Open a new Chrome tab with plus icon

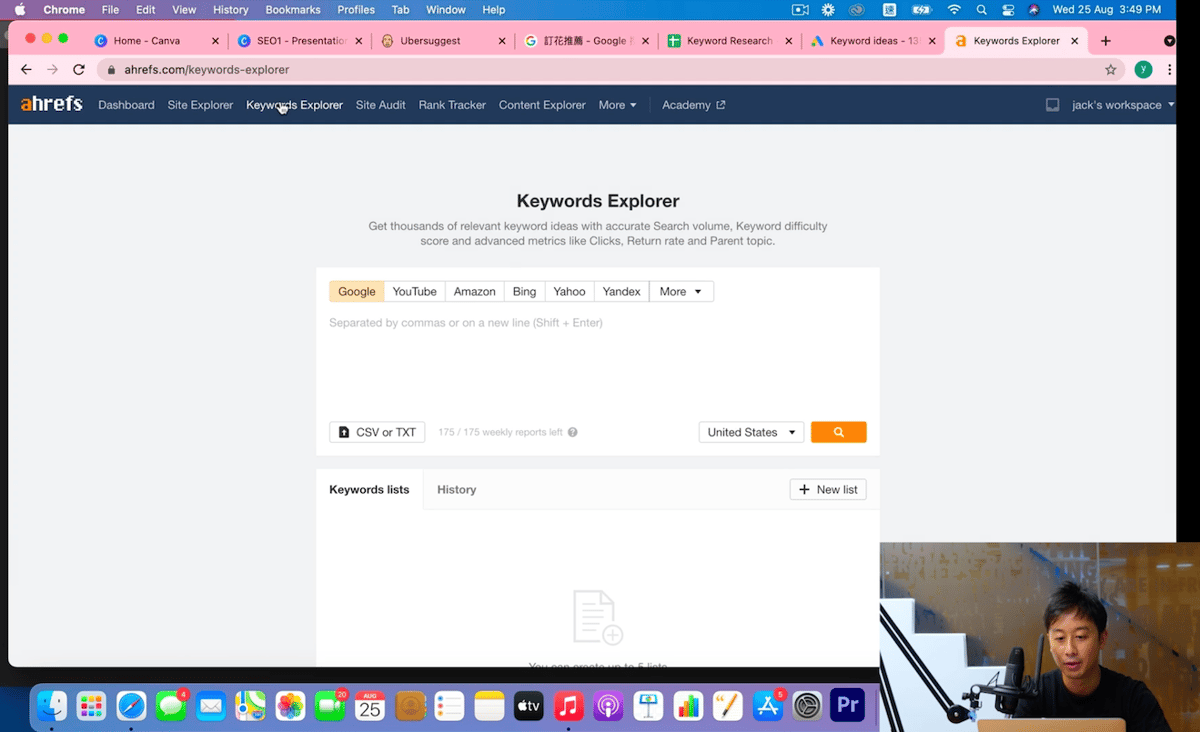point(1105,41)
